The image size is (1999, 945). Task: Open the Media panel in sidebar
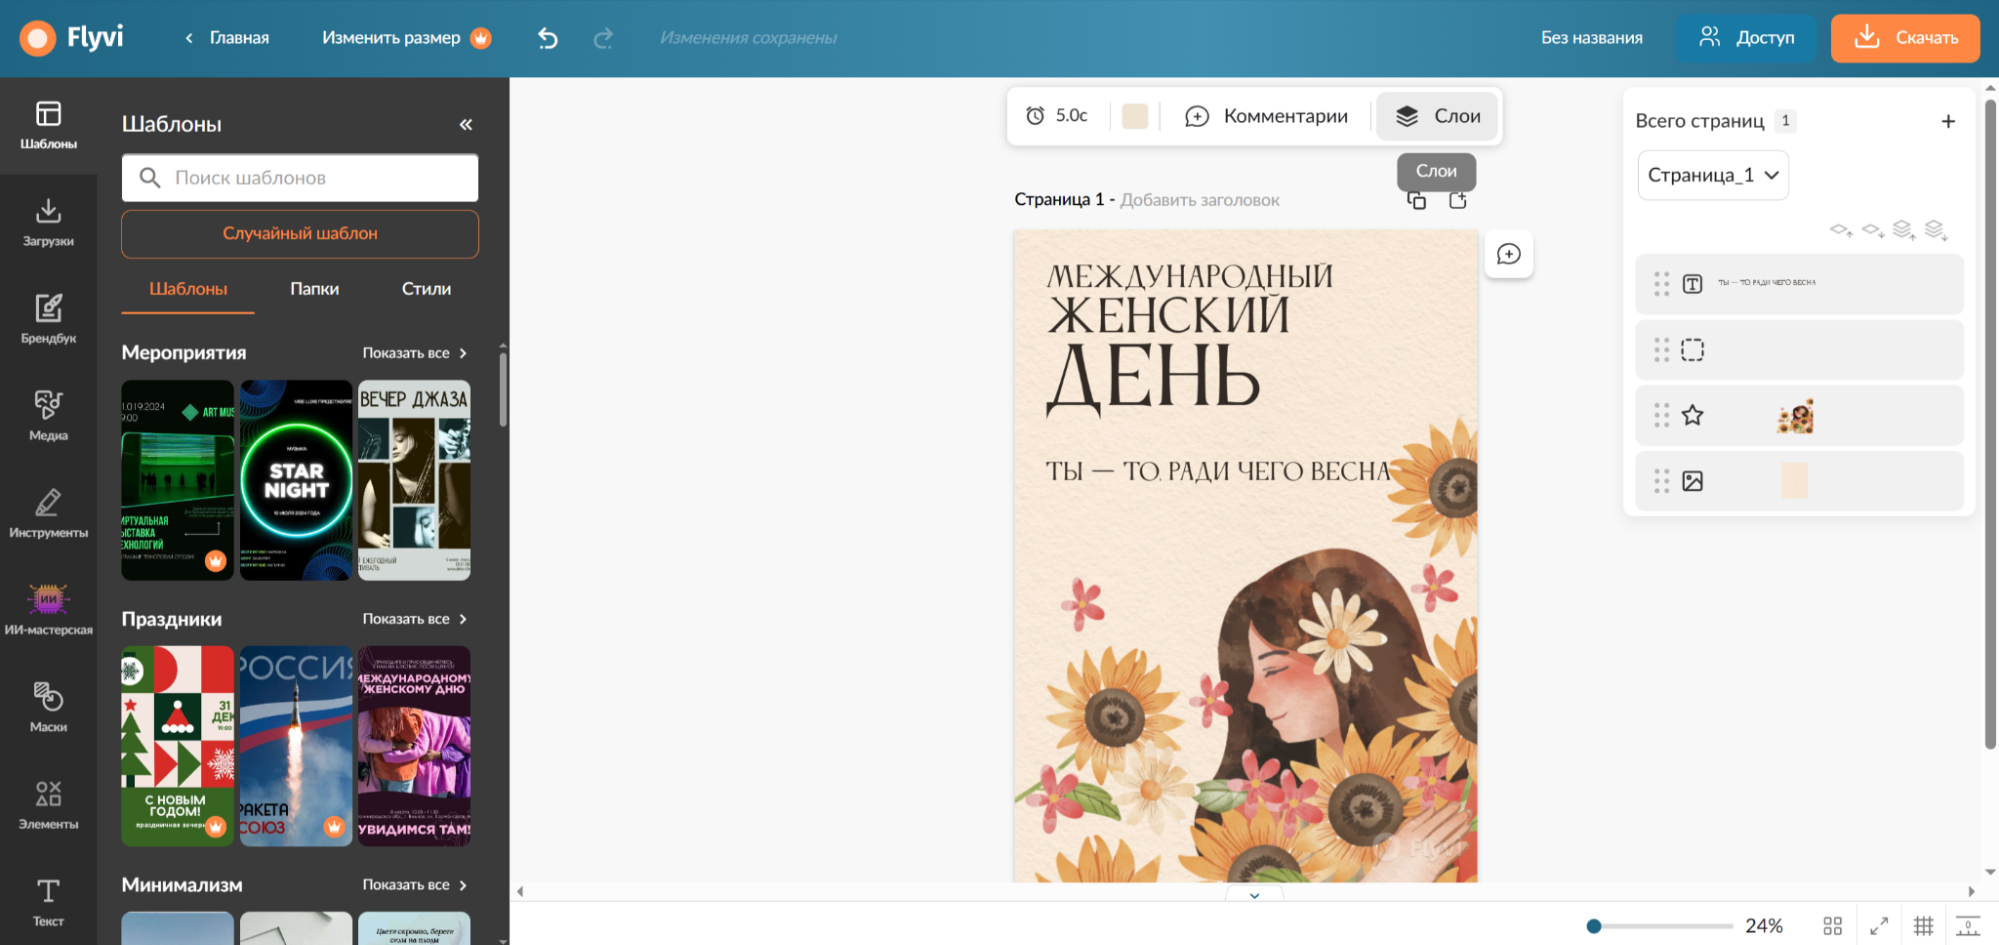48,415
